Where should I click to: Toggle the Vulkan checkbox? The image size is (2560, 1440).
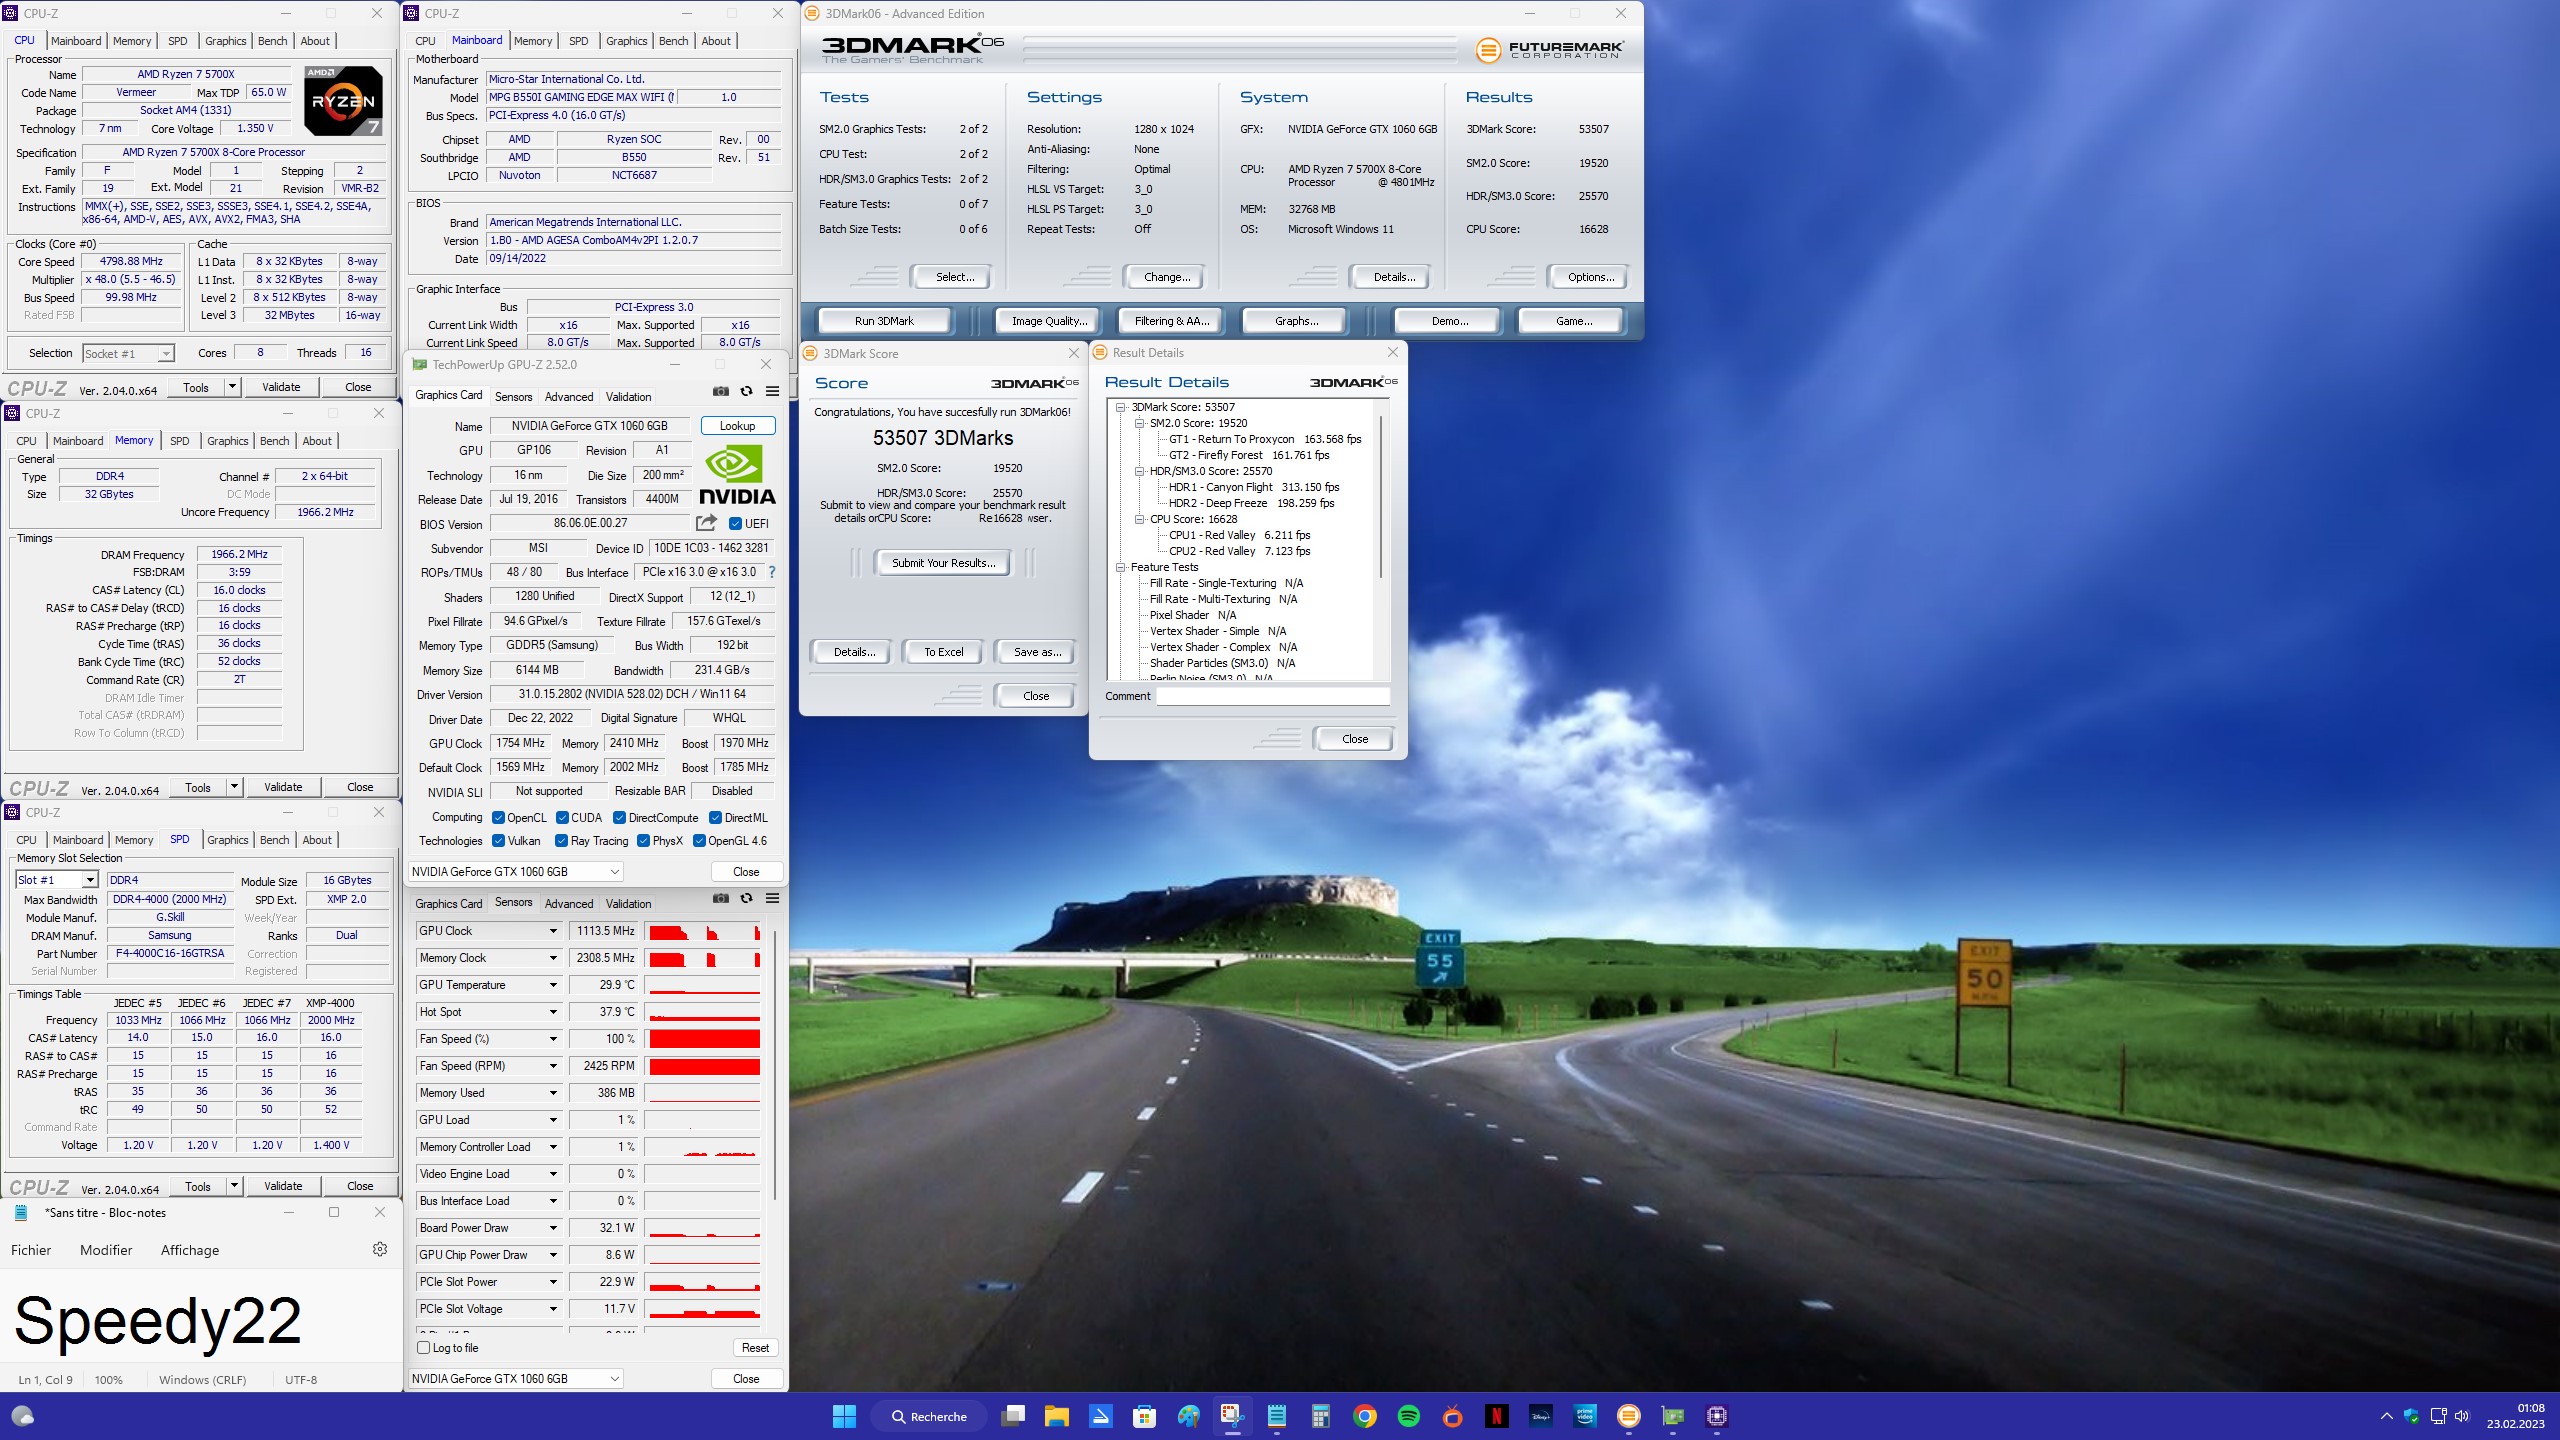(498, 841)
